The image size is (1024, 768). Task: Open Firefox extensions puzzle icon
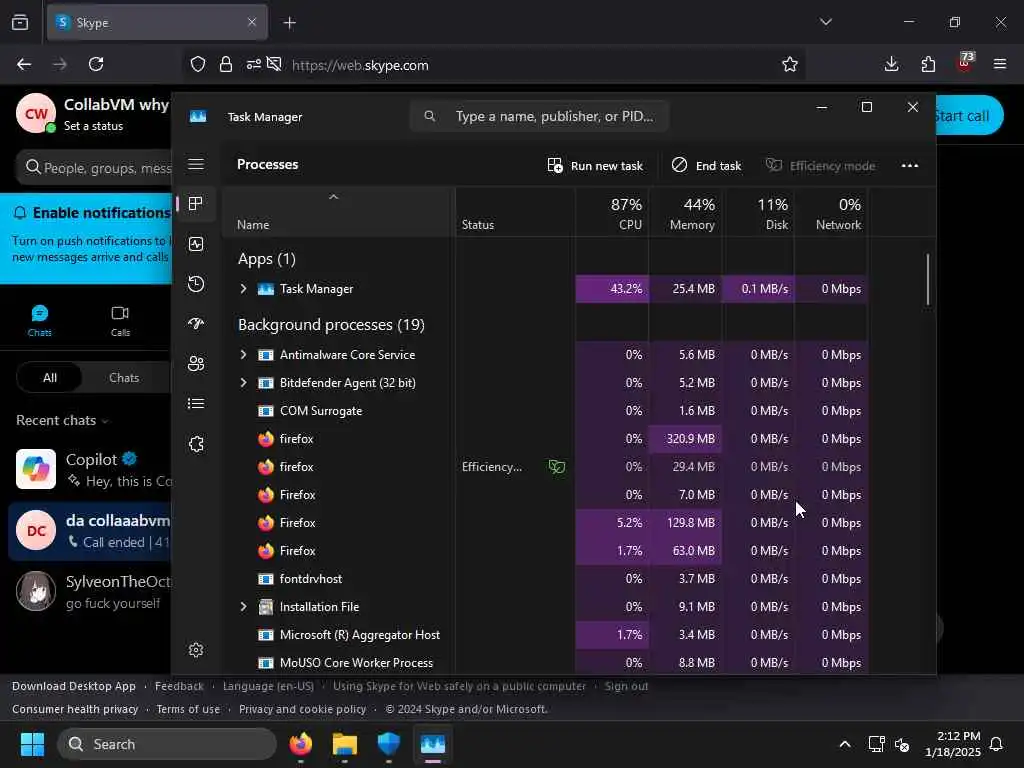tap(928, 64)
